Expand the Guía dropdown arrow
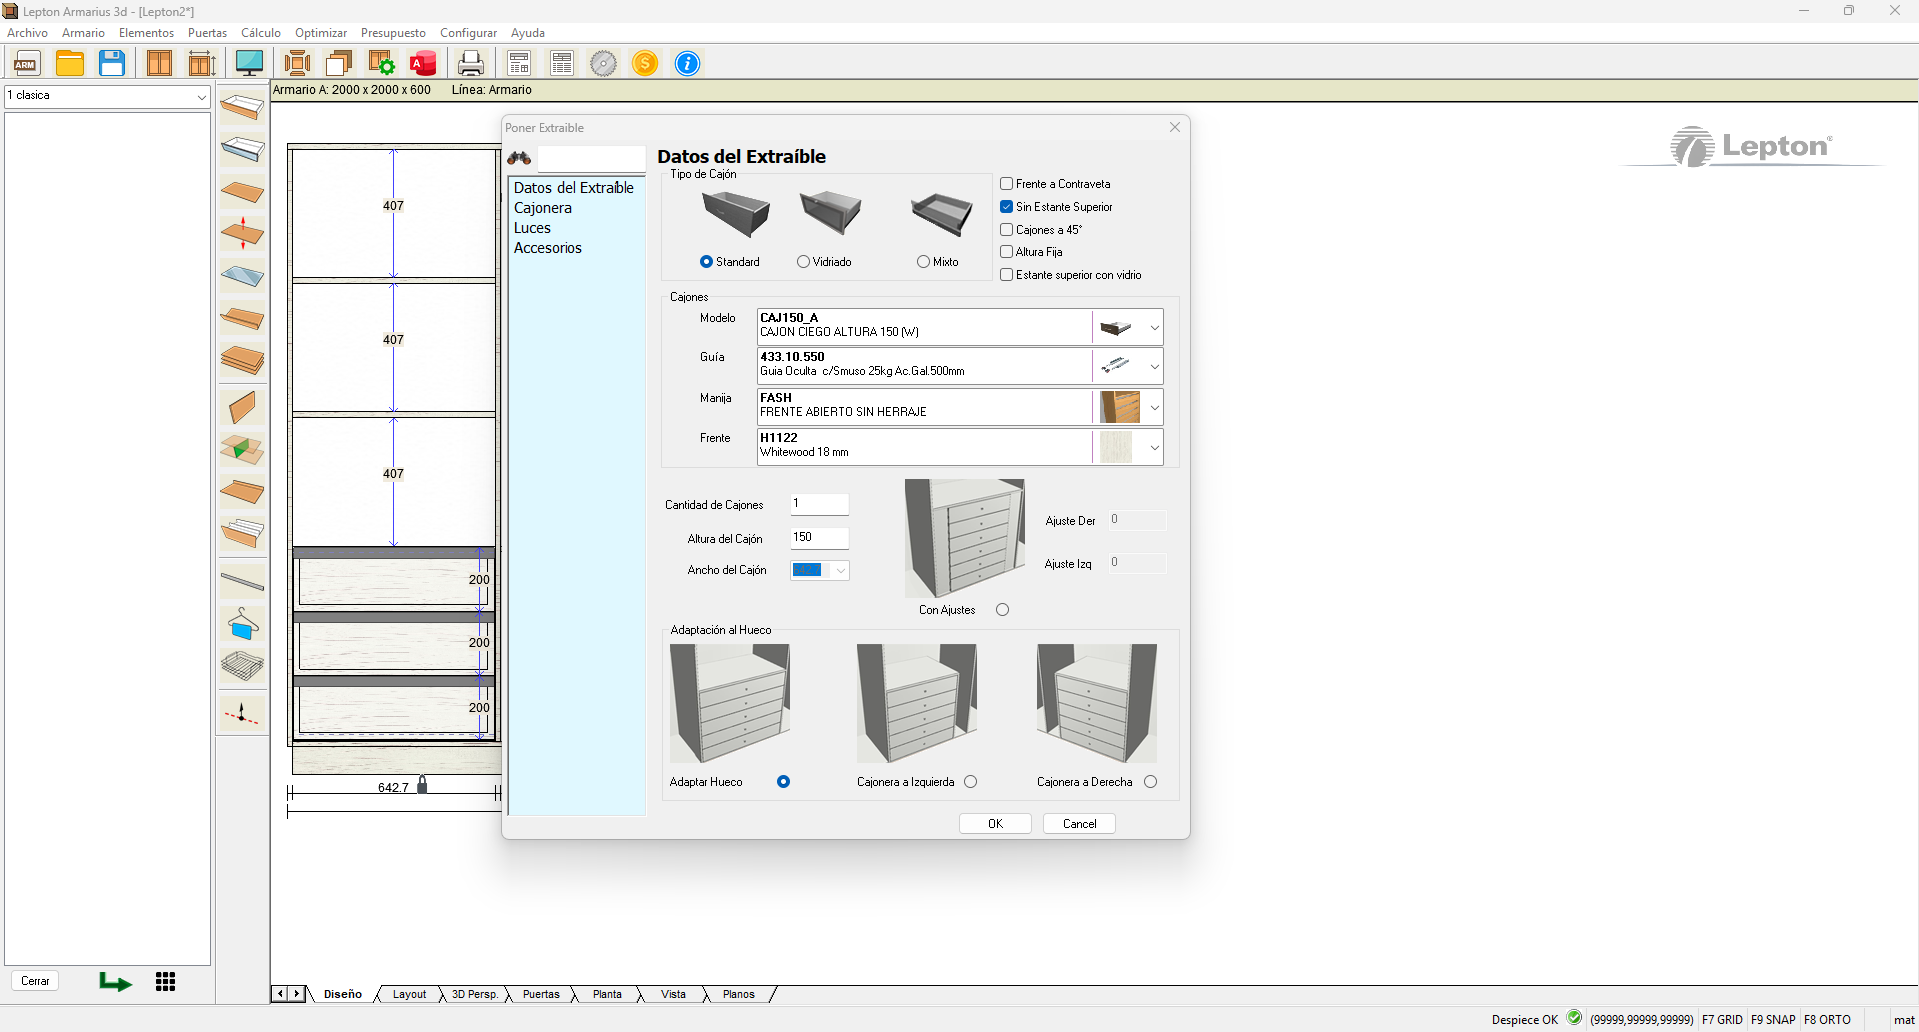Viewport: 1919px width, 1032px height. coord(1154,366)
